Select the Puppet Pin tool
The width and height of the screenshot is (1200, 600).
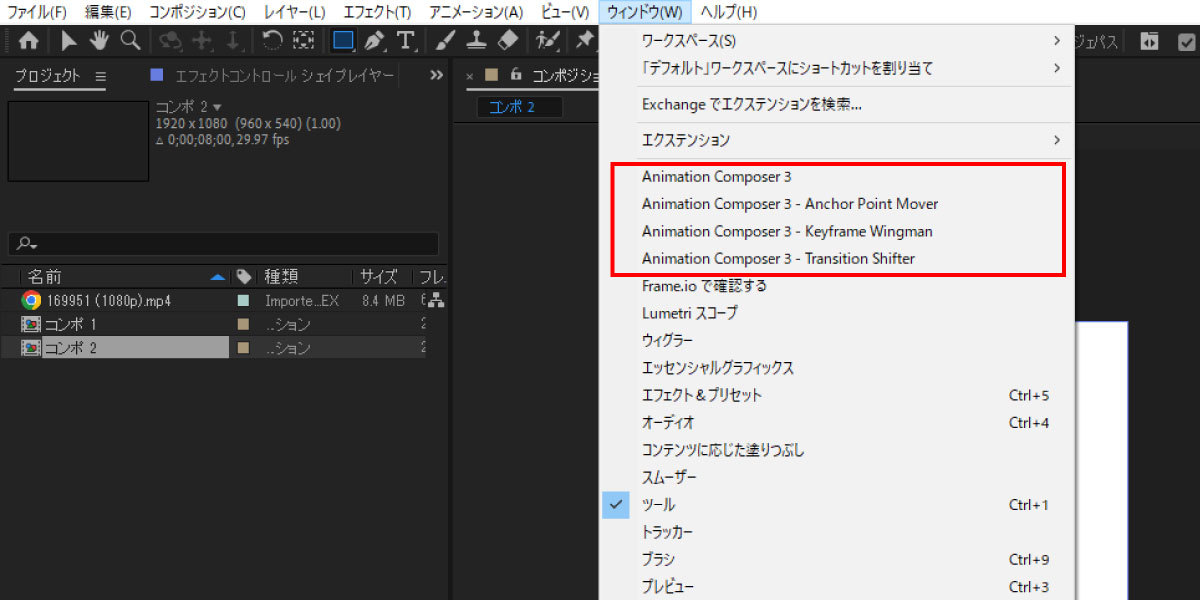tap(584, 41)
